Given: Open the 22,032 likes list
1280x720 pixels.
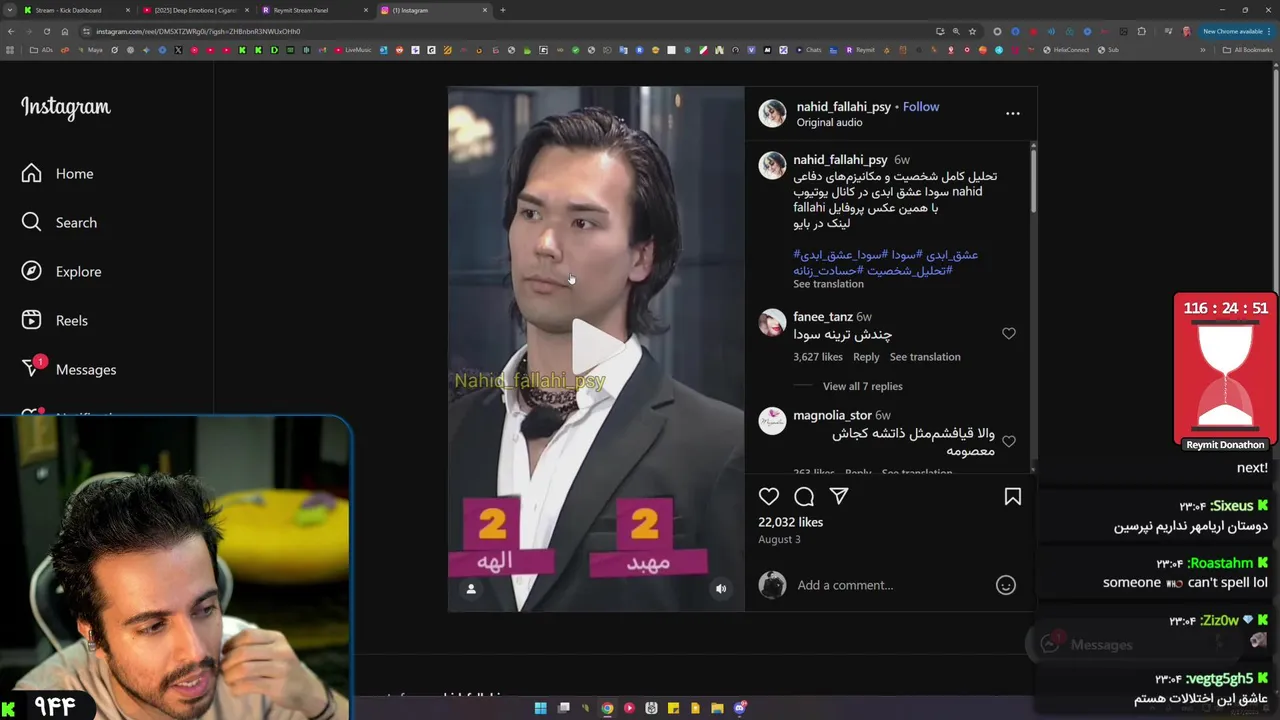Looking at the screenshot, I should [x=791, y=522].
